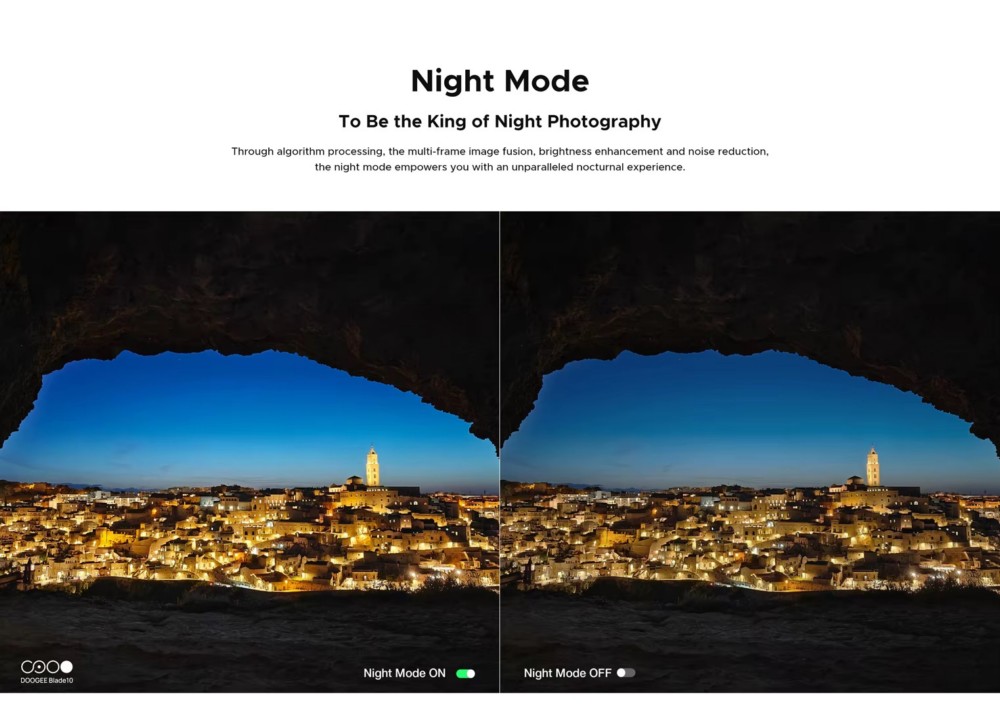The image size is (1000, 710).
Task: Click the vertical divider between the photos
Action: tap(500, 452)
